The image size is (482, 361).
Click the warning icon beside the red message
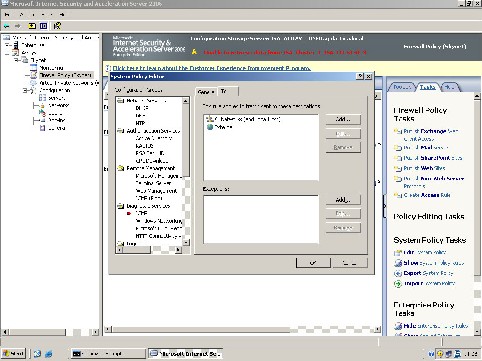pyautogui.click(x=194, y=52)
